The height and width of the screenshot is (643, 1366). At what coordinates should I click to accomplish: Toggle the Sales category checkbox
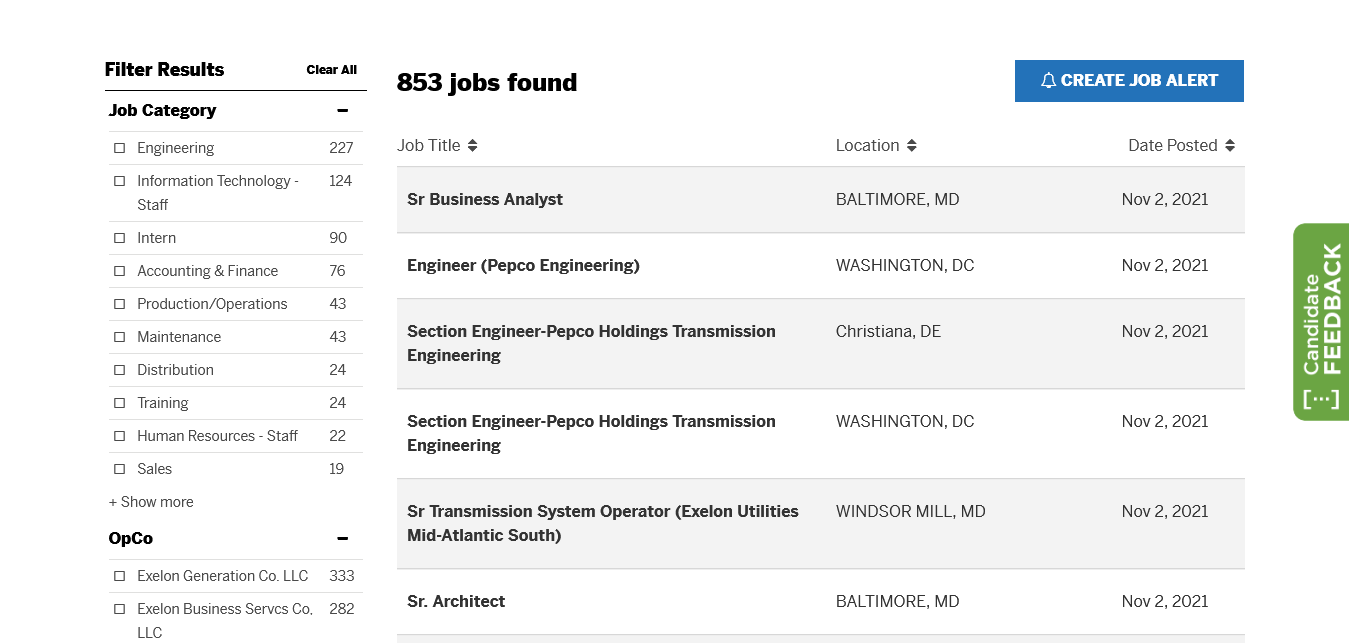[120, 469]
